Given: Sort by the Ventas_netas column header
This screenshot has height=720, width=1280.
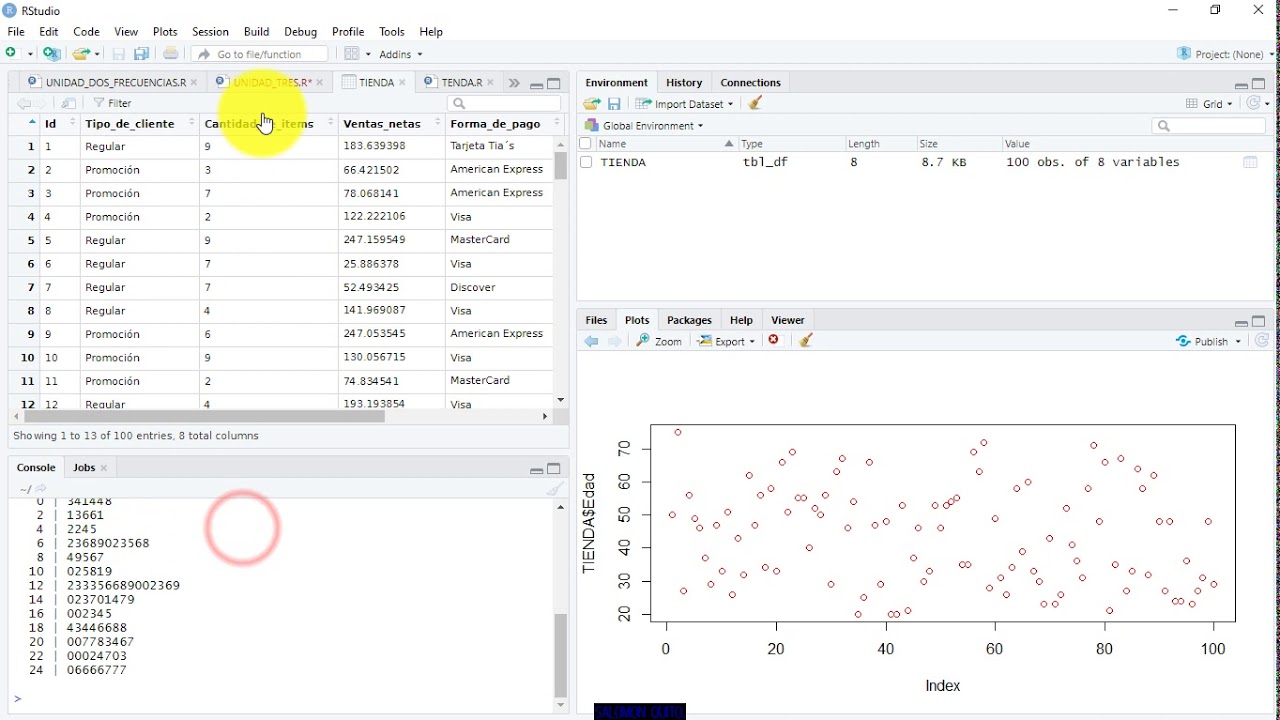Looking at the screenshot, I should tap(391, 124).
